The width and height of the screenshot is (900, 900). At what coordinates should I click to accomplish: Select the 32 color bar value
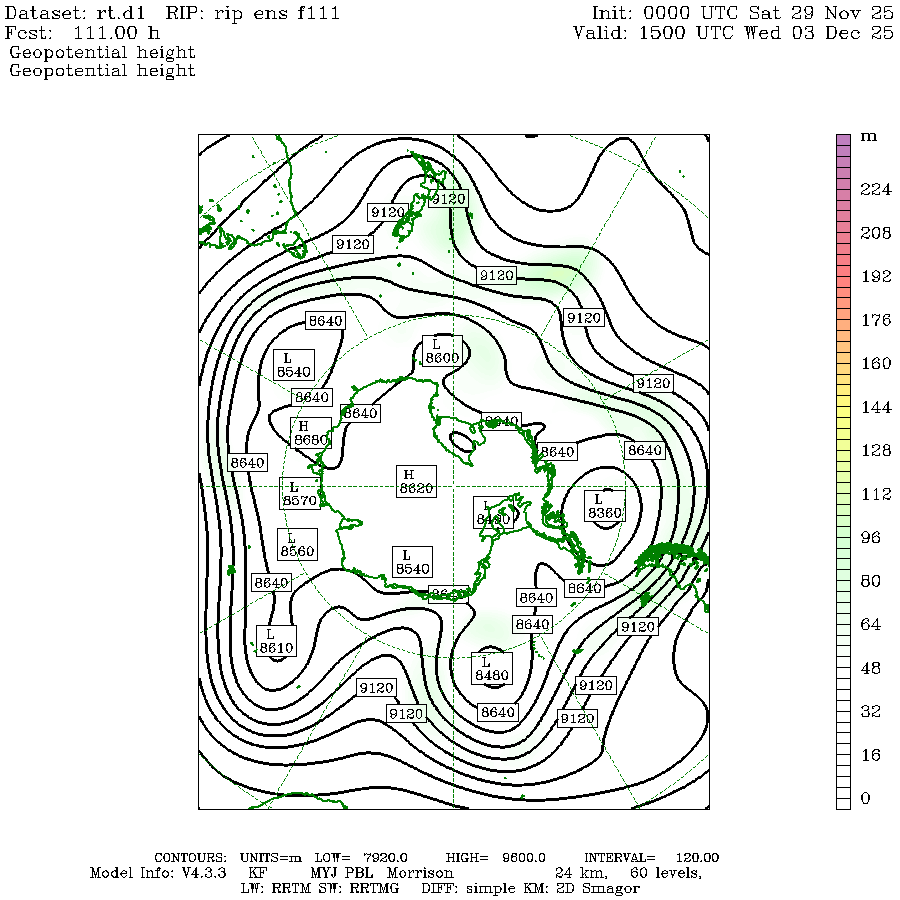coord(870,711)
